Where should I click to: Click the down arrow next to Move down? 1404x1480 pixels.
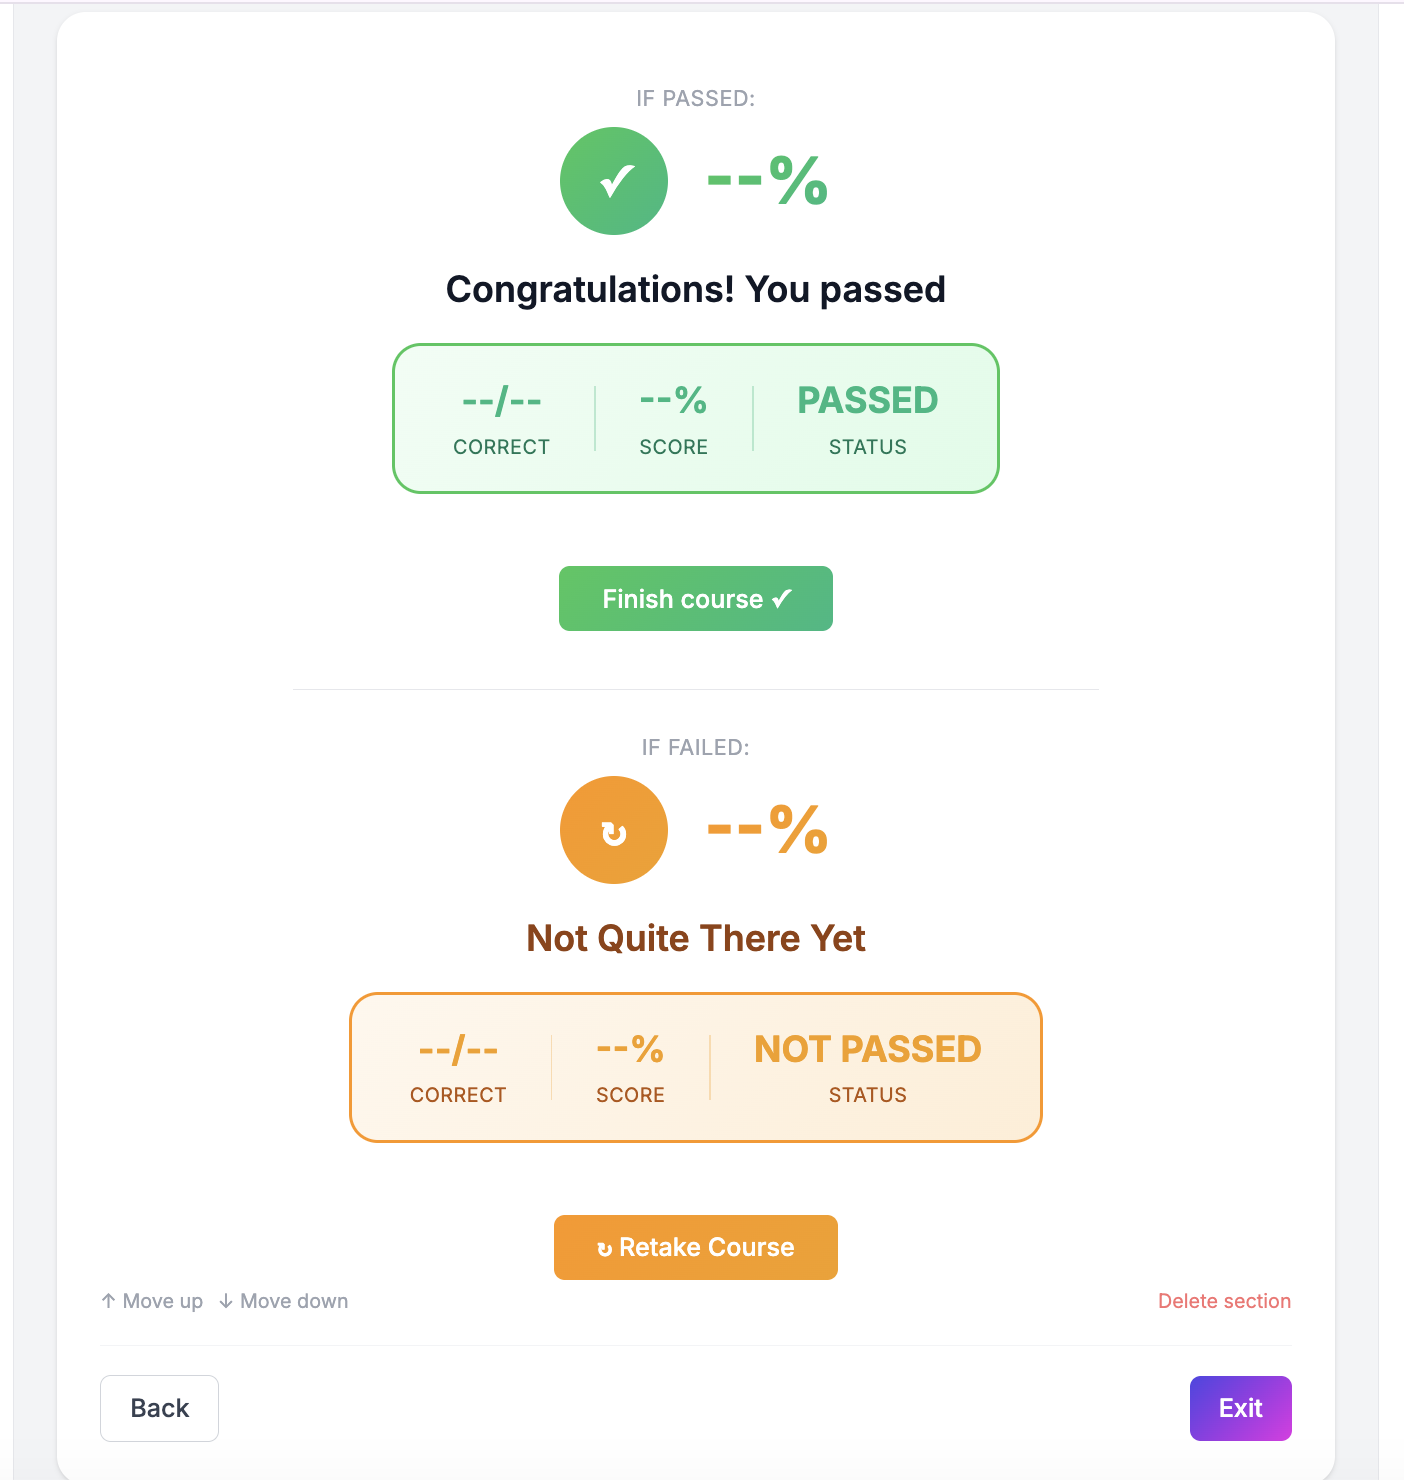click(x=226, y=1301)
